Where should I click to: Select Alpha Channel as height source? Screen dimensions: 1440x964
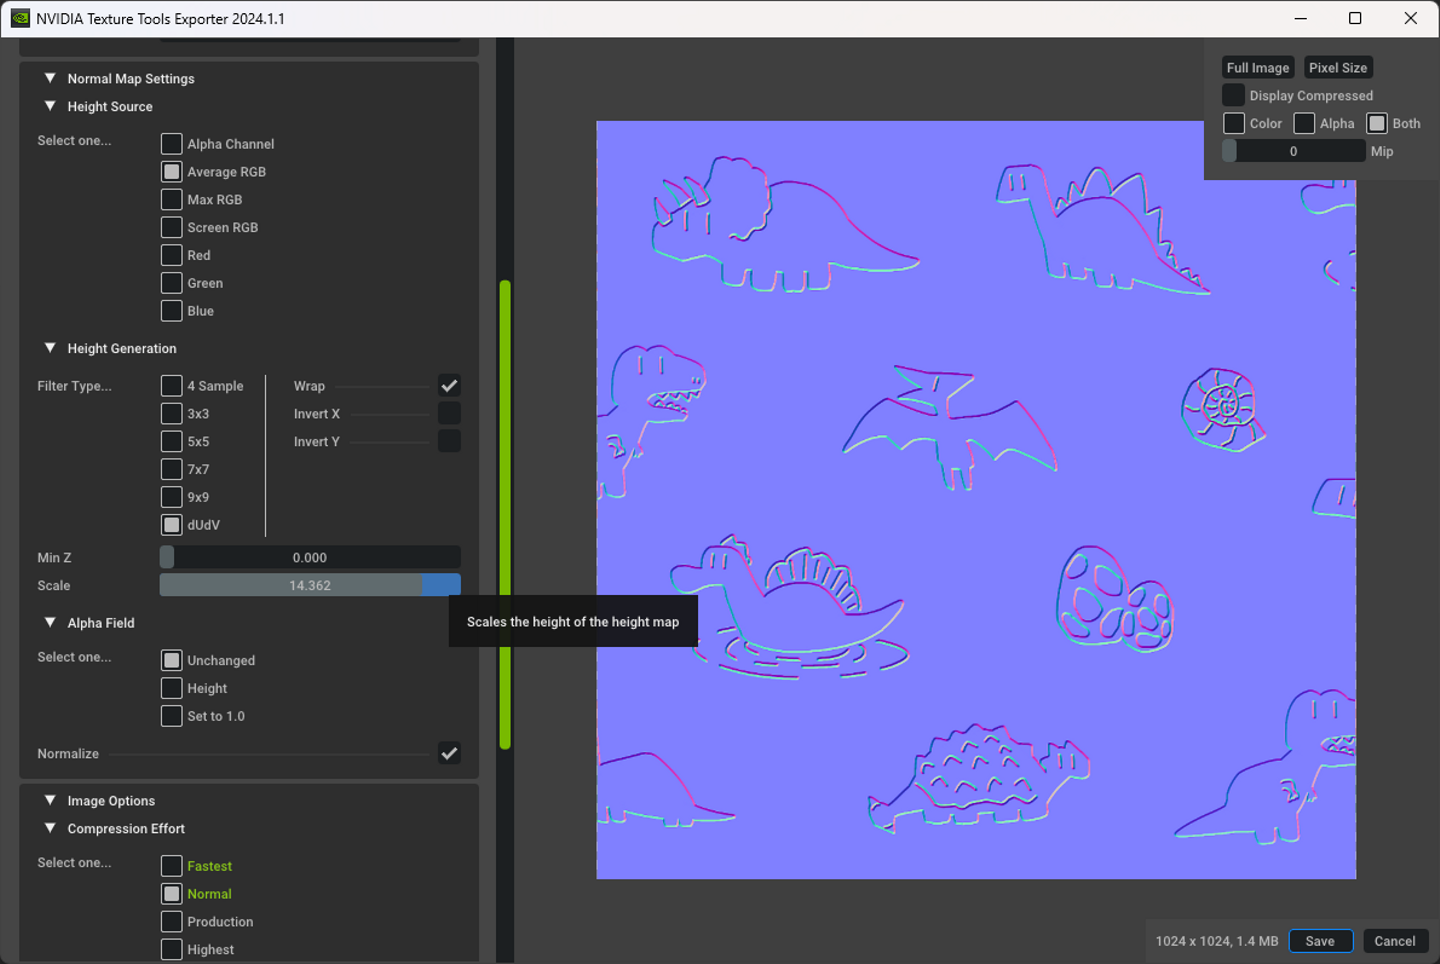(x=172, y=144)
